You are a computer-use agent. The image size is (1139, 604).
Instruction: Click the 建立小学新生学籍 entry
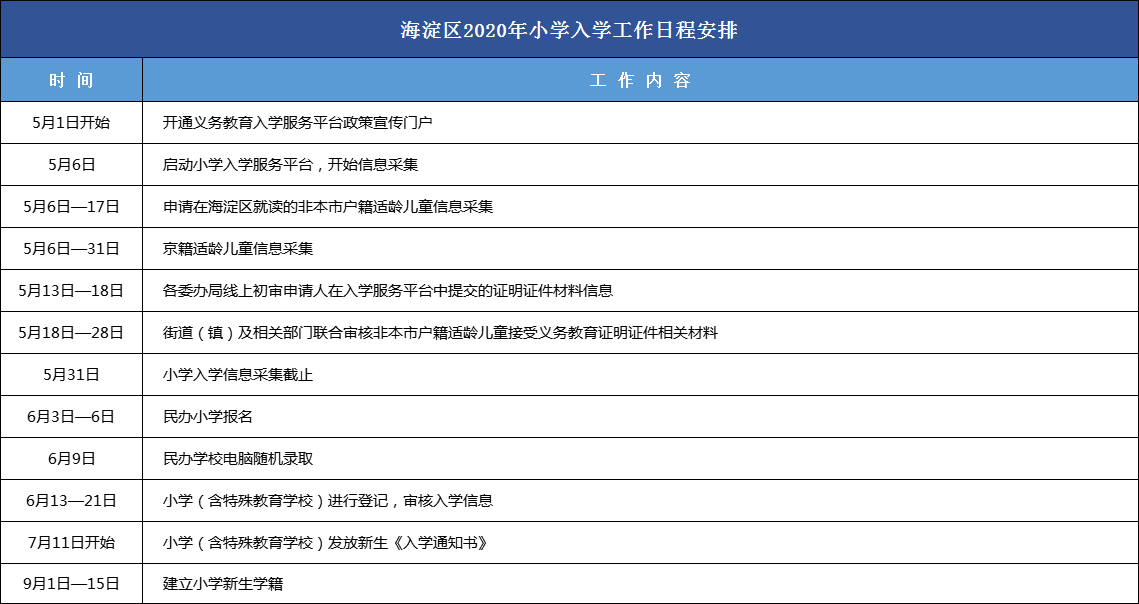223,583
